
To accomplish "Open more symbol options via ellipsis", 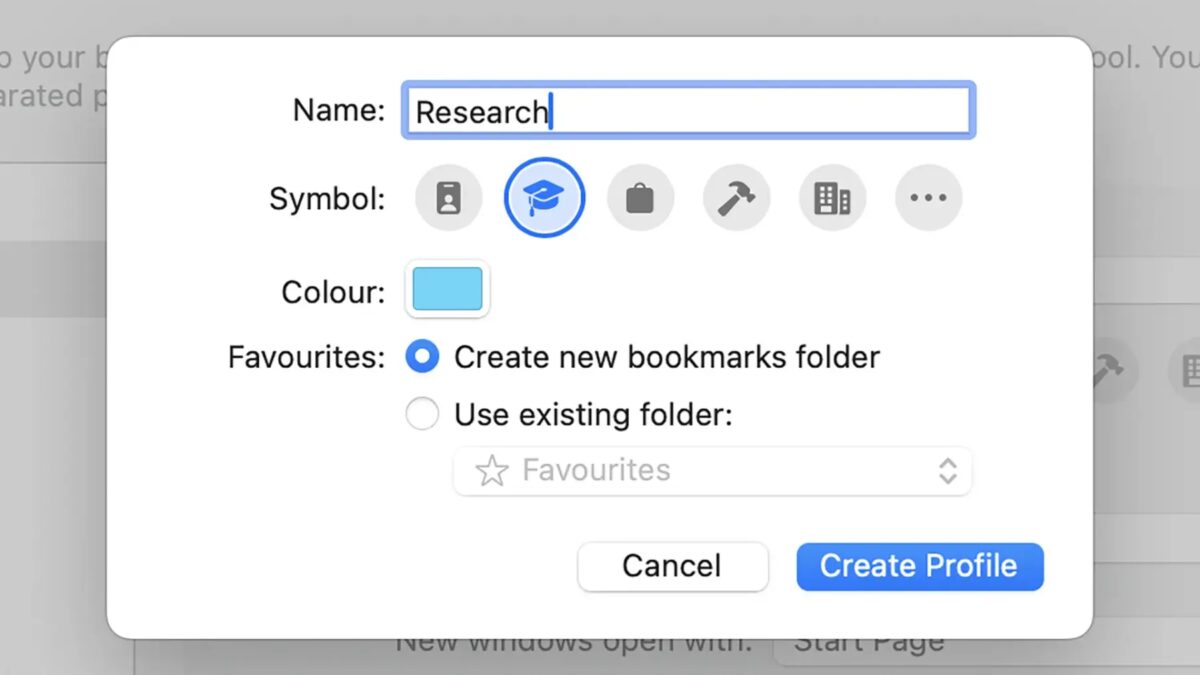I will click(928, 197).
